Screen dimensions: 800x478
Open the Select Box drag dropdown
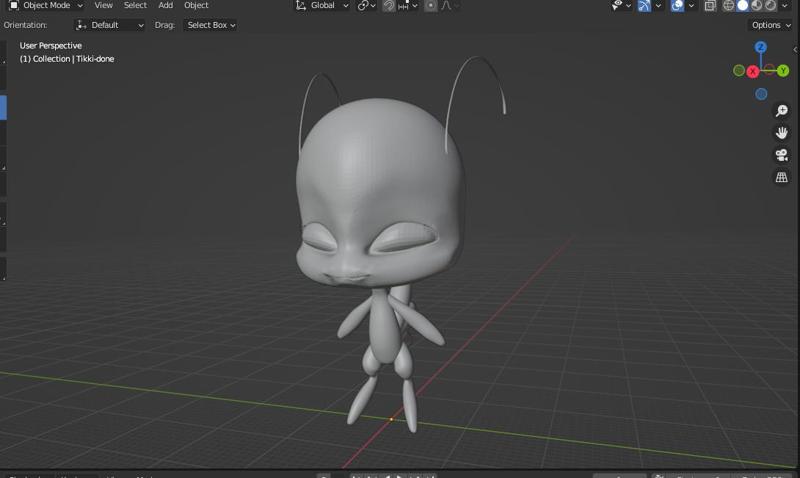pyautogui.click(x=211, y=25)
